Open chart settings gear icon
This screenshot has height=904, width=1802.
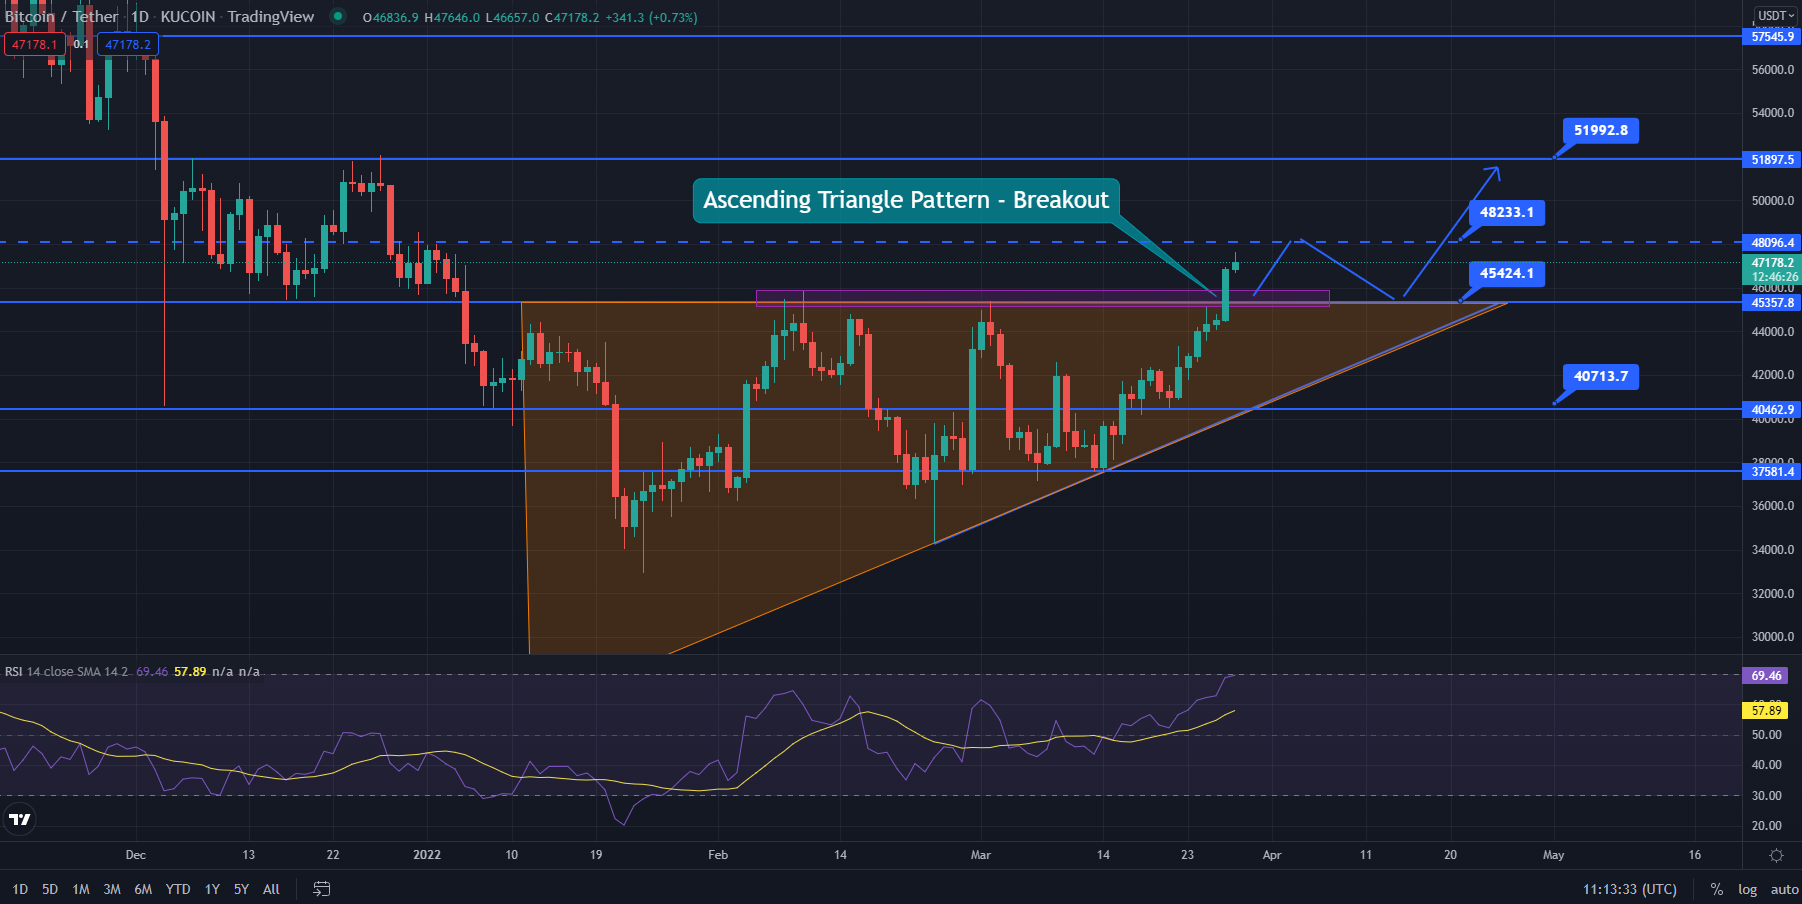coord(1776,855)
